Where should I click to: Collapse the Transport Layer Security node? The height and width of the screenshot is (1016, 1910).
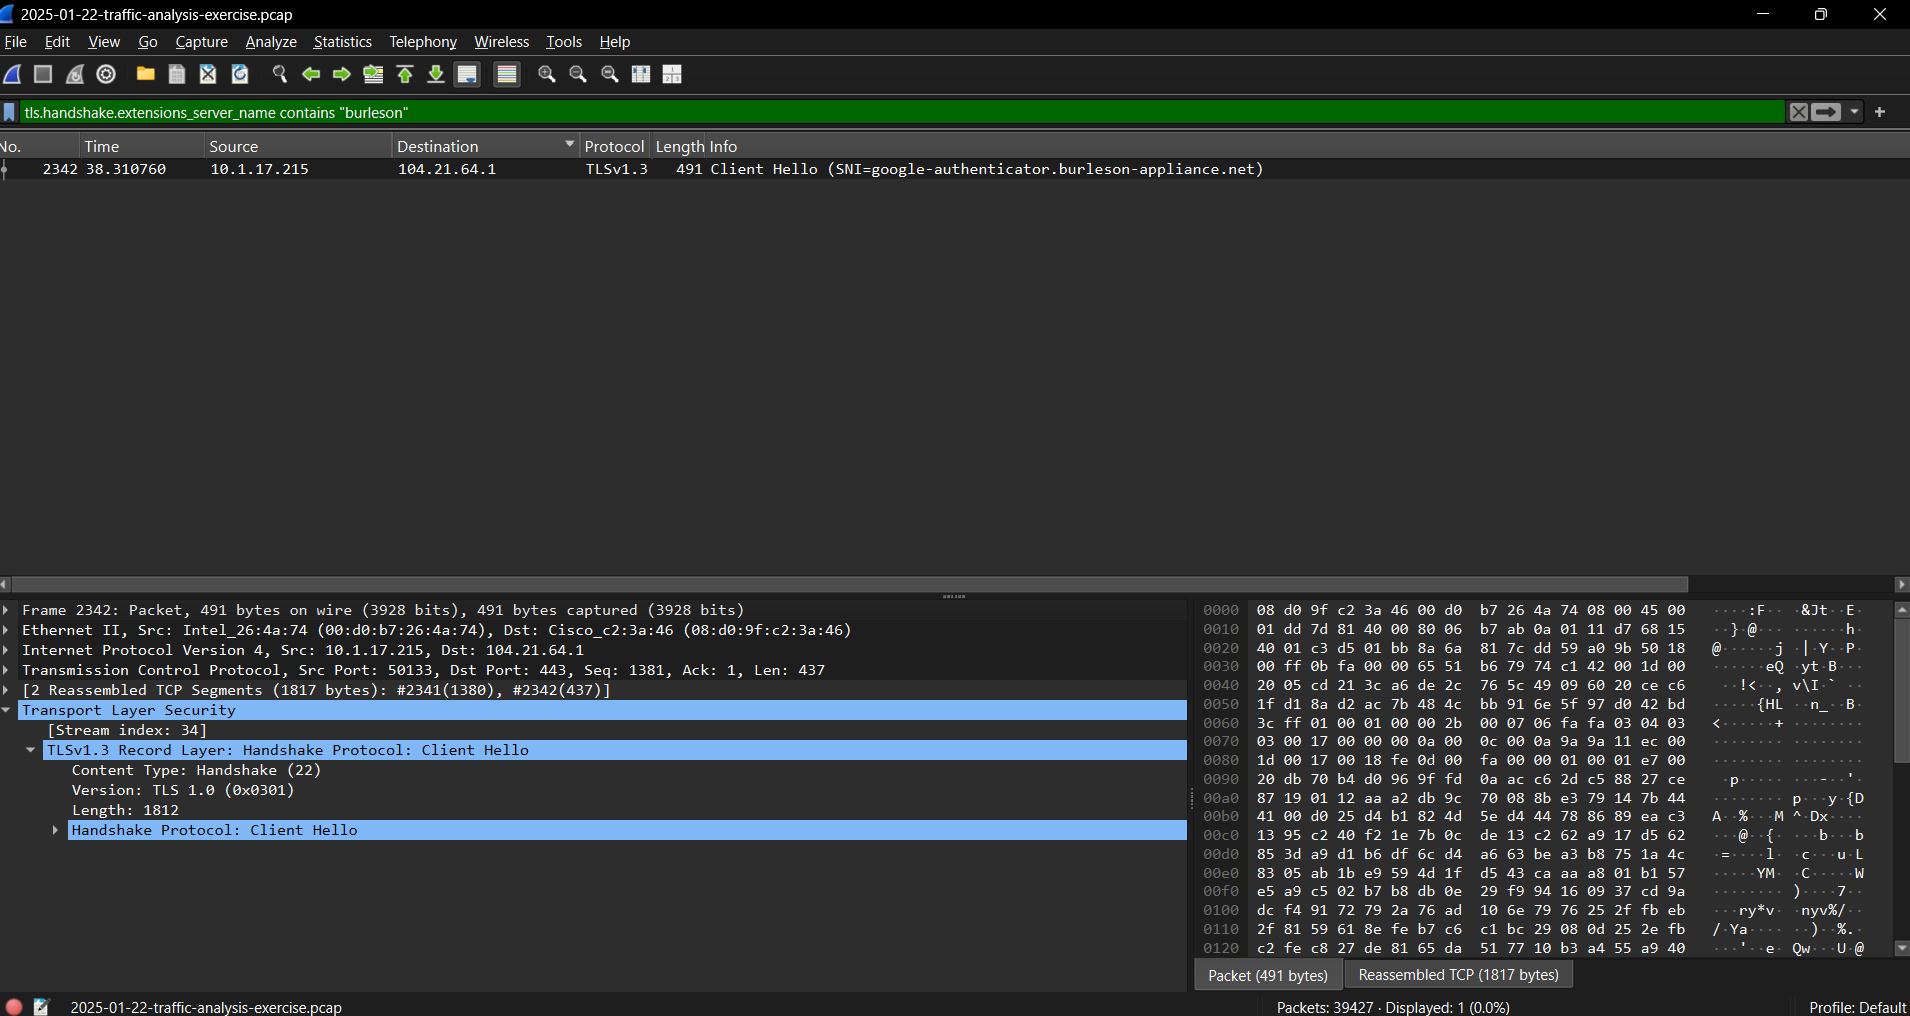pyautogui.click(x=6, y=710)
